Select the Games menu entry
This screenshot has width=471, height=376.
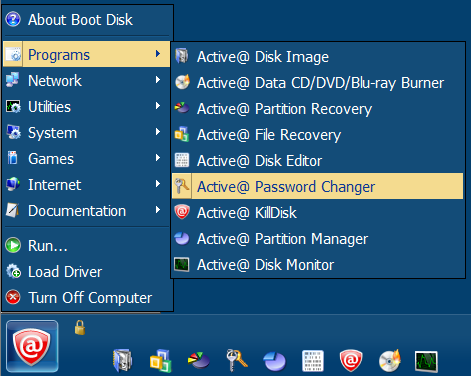[87, 158]
